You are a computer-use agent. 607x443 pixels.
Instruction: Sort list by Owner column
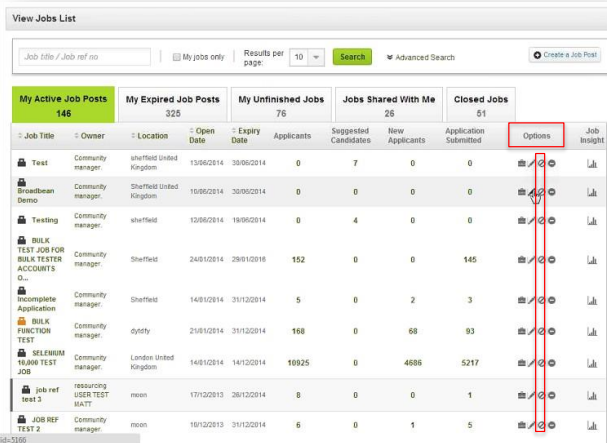tap(89, 136)
